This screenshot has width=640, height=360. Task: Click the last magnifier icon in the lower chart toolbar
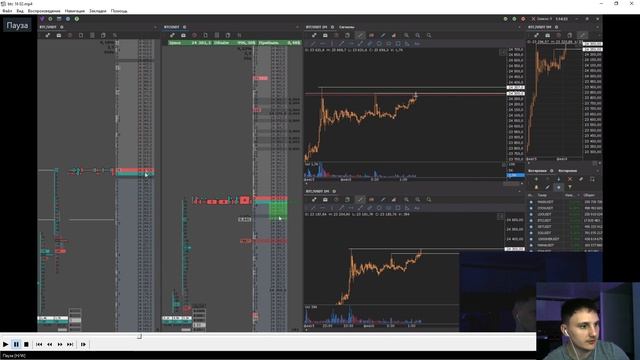[429, 200]
